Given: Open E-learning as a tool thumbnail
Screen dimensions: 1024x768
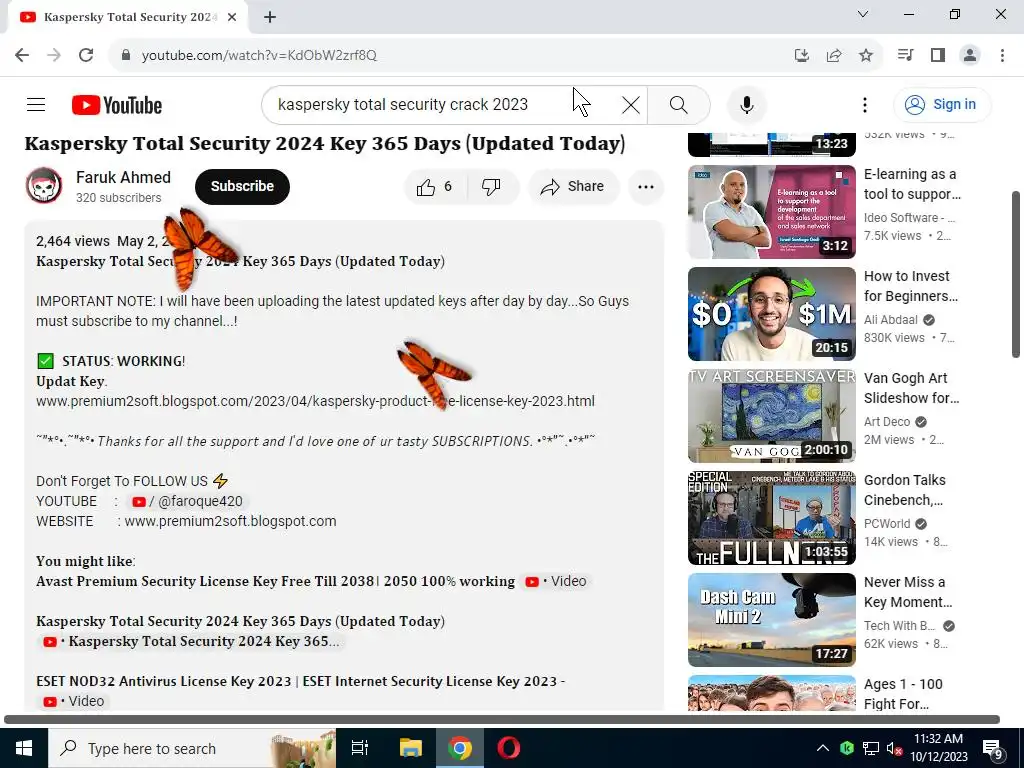Looking at the screenshot, I should tap(772, 212).
